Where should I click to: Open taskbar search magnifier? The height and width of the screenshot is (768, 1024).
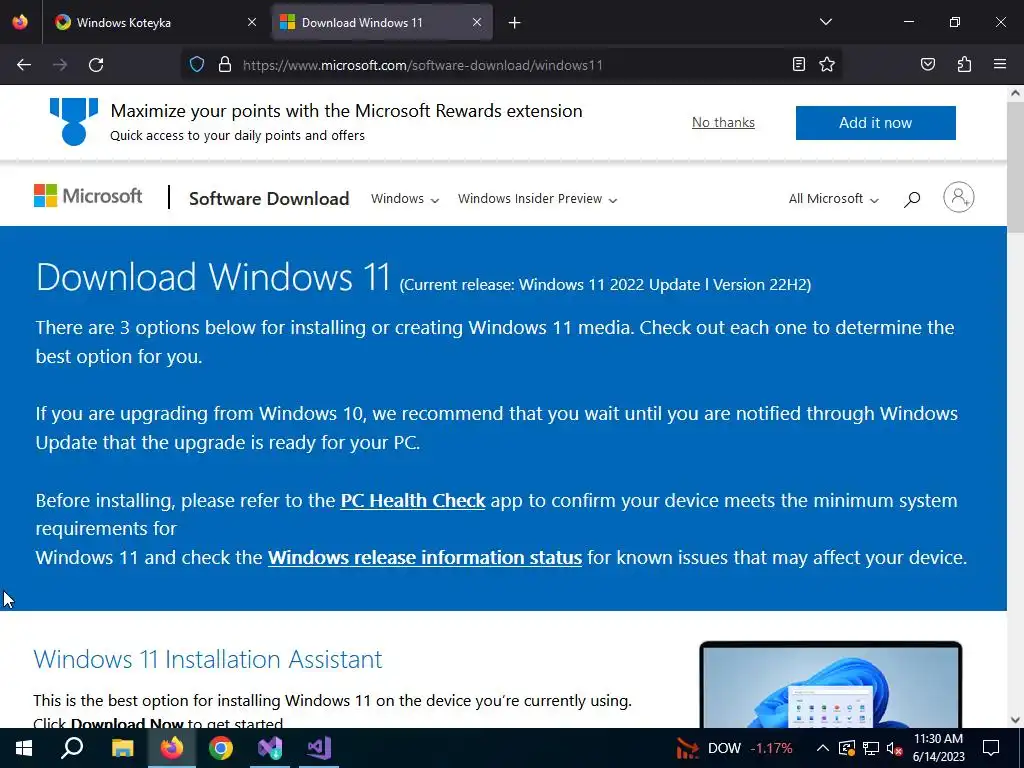coord(72,748)
